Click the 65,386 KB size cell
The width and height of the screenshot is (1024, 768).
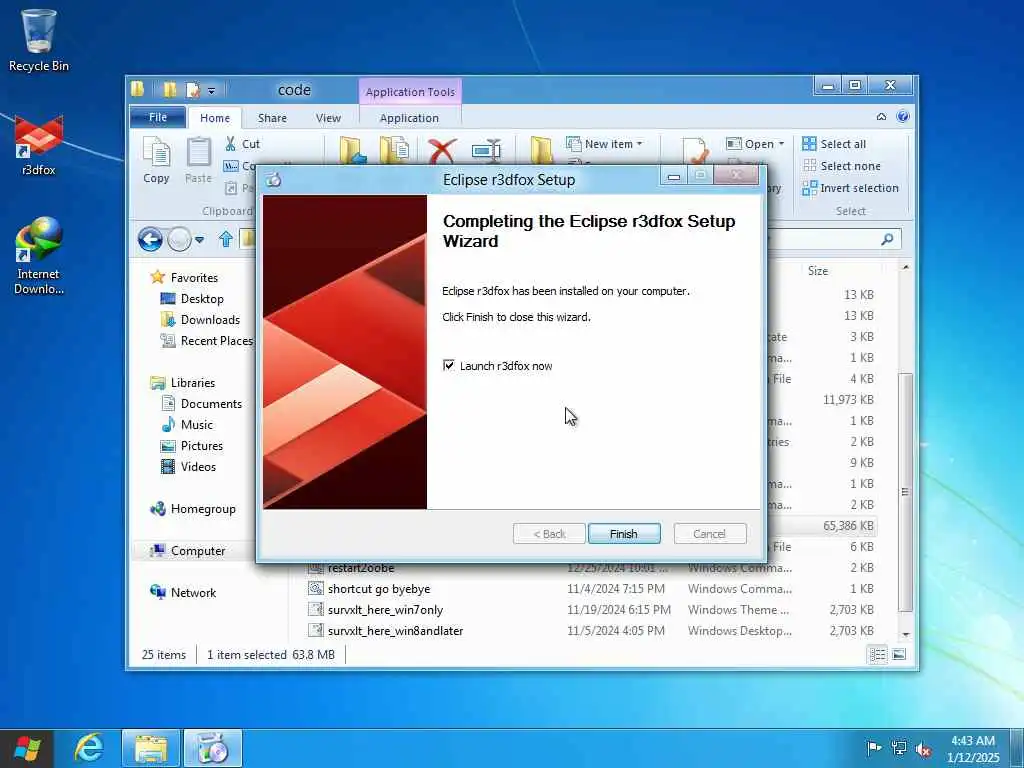click(x=848, y=525)
